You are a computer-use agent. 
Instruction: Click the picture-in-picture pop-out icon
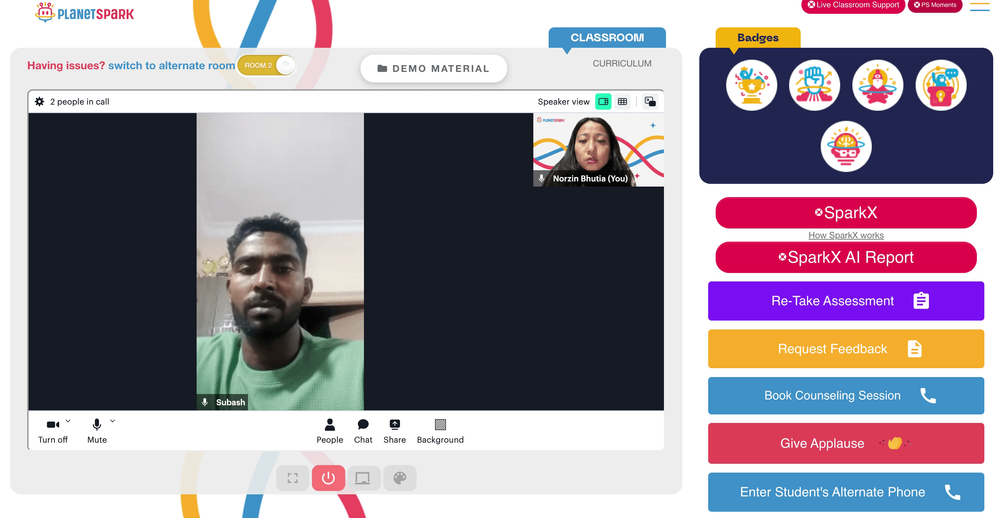coord(650,101)
